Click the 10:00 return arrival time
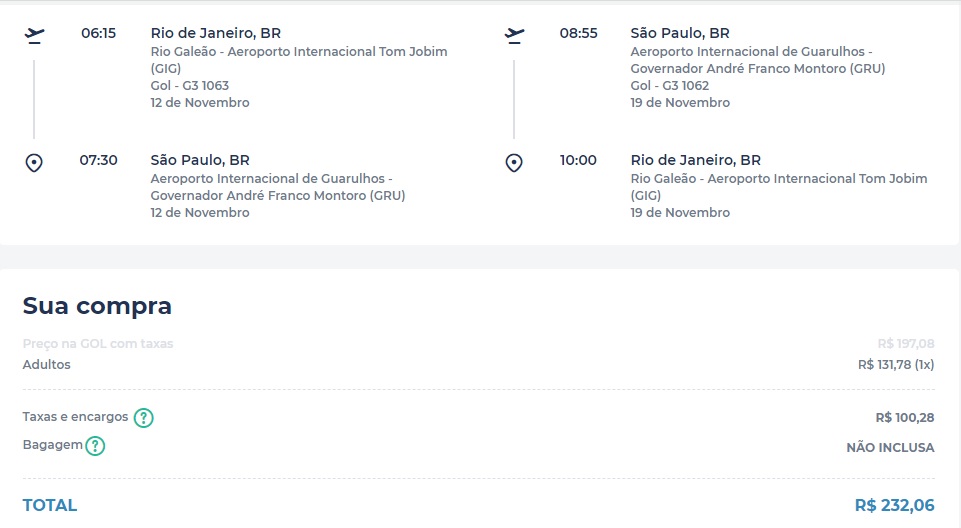This screenshot has width=961, height=528. coord(578,160)
